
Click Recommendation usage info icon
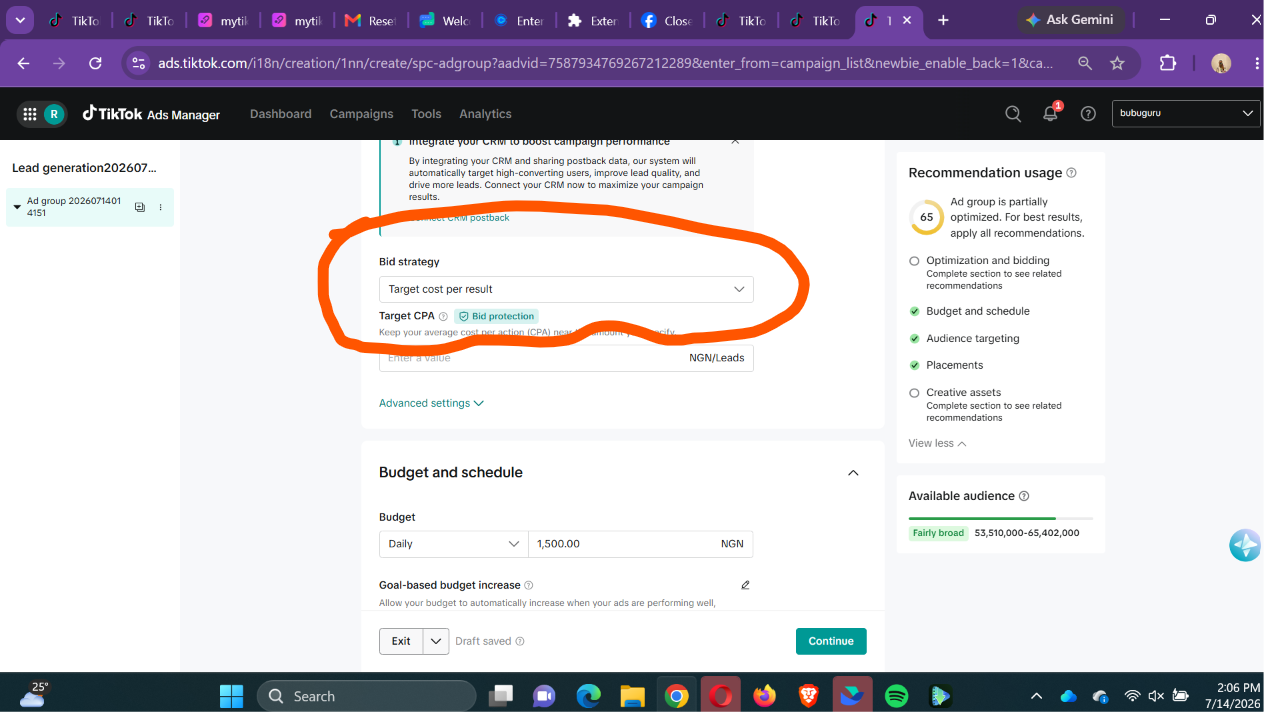pos(1072,173)
